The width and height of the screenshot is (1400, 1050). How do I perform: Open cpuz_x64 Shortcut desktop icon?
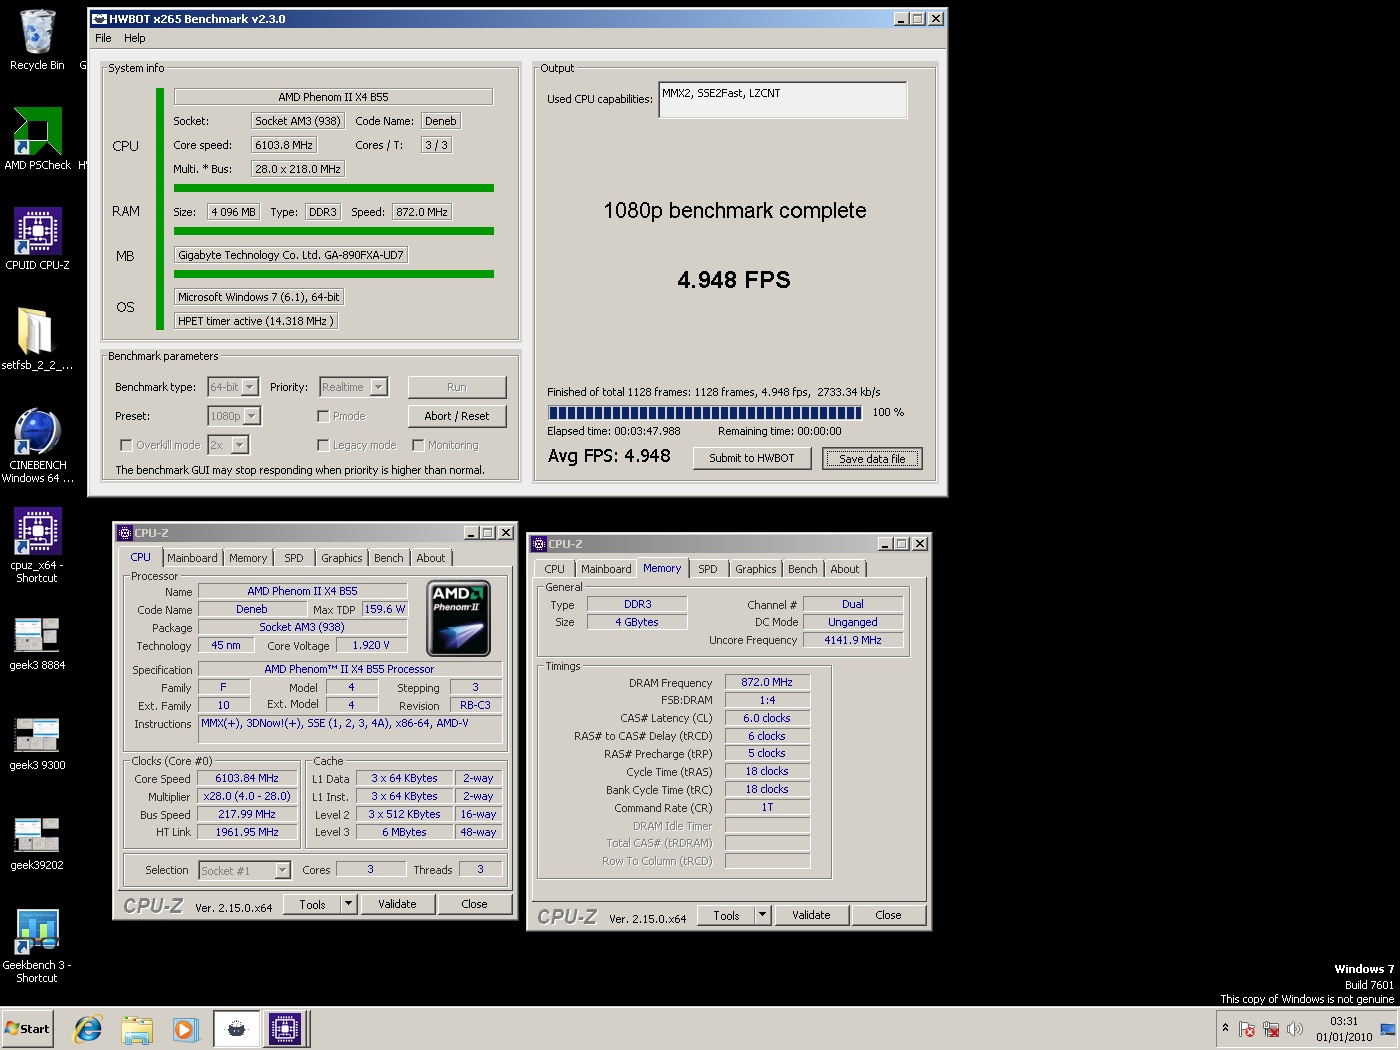(37, 546)
